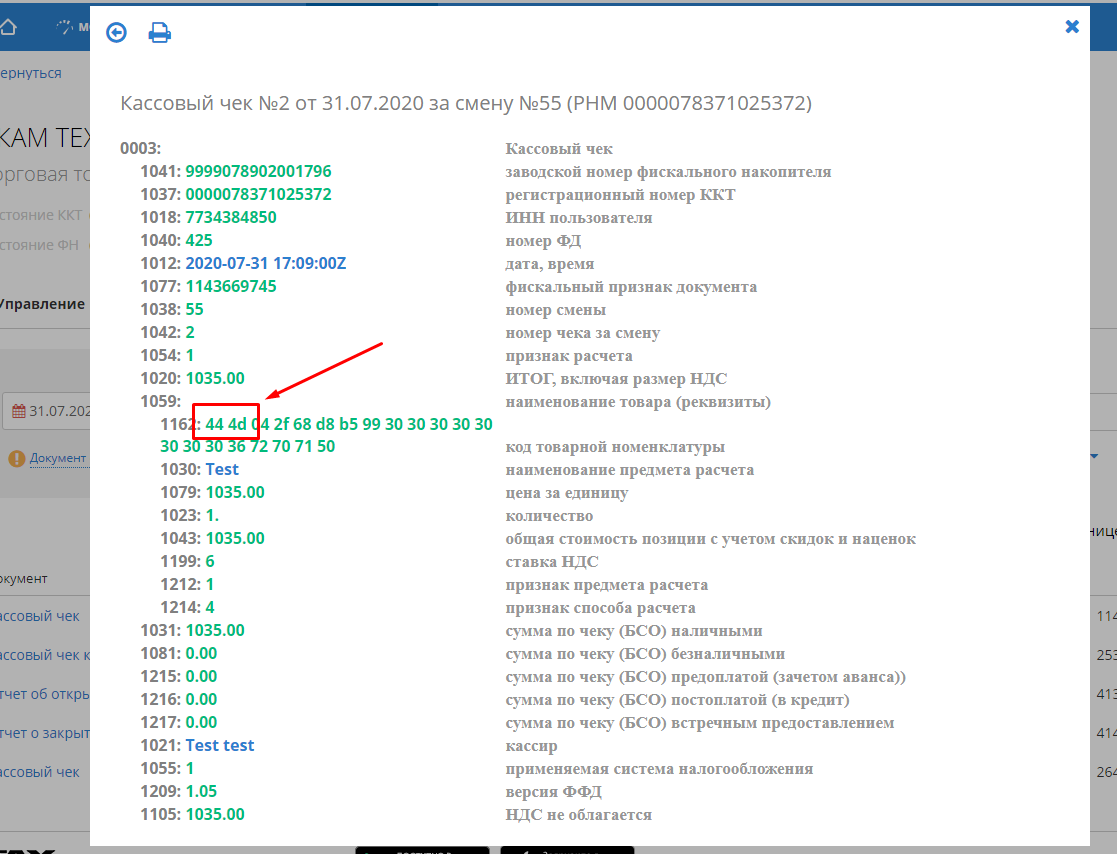Click tag 1079 unit price 1035.00

click(x=235, y=492)
